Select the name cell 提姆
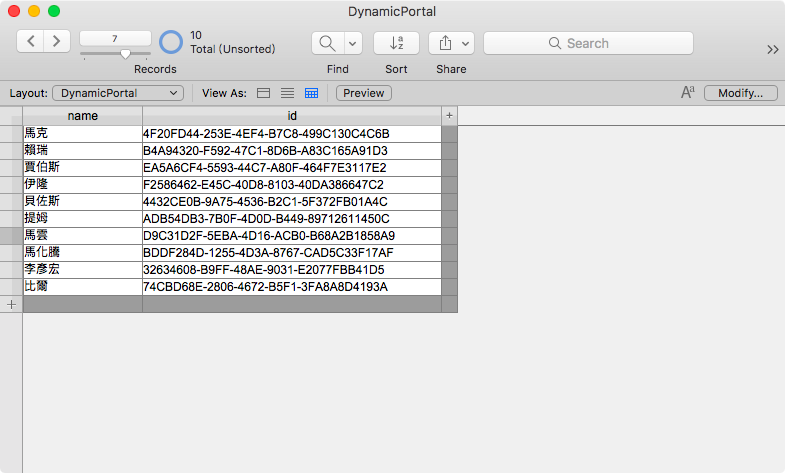The height and width of the screenshot is (473, 785). [83, 219]
